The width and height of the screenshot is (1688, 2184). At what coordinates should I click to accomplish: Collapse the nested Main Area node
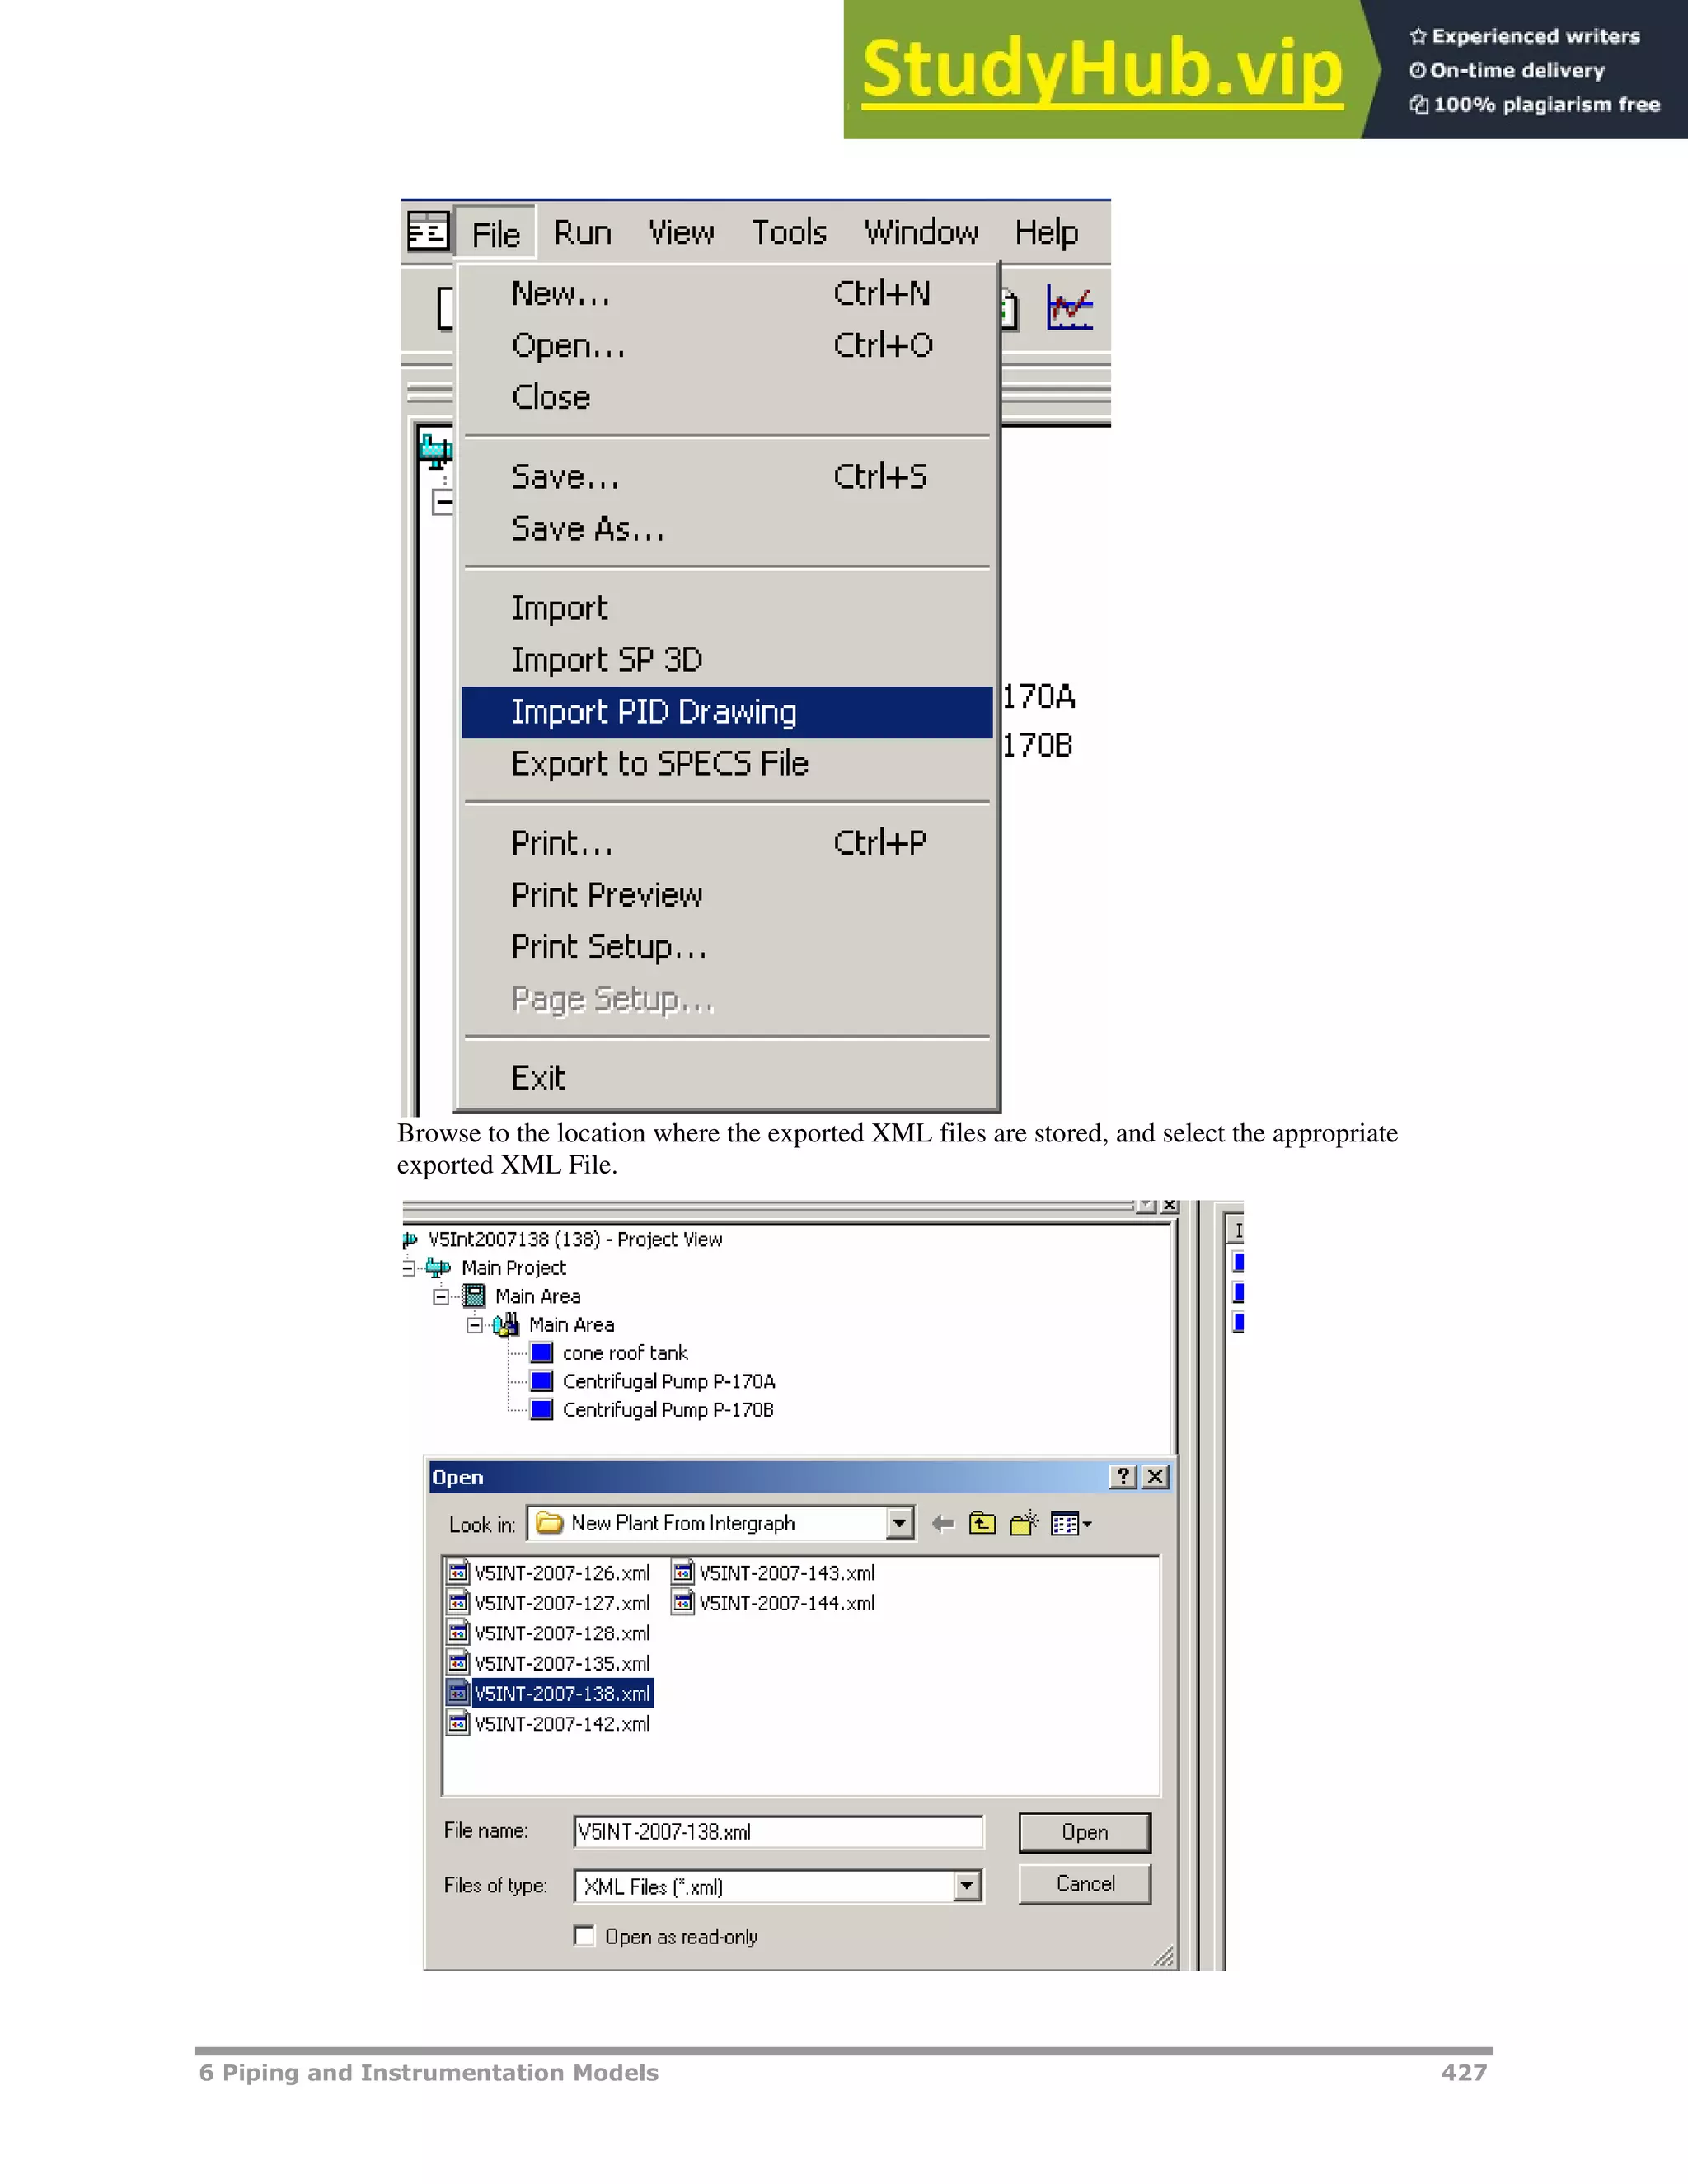point(475,1325)
